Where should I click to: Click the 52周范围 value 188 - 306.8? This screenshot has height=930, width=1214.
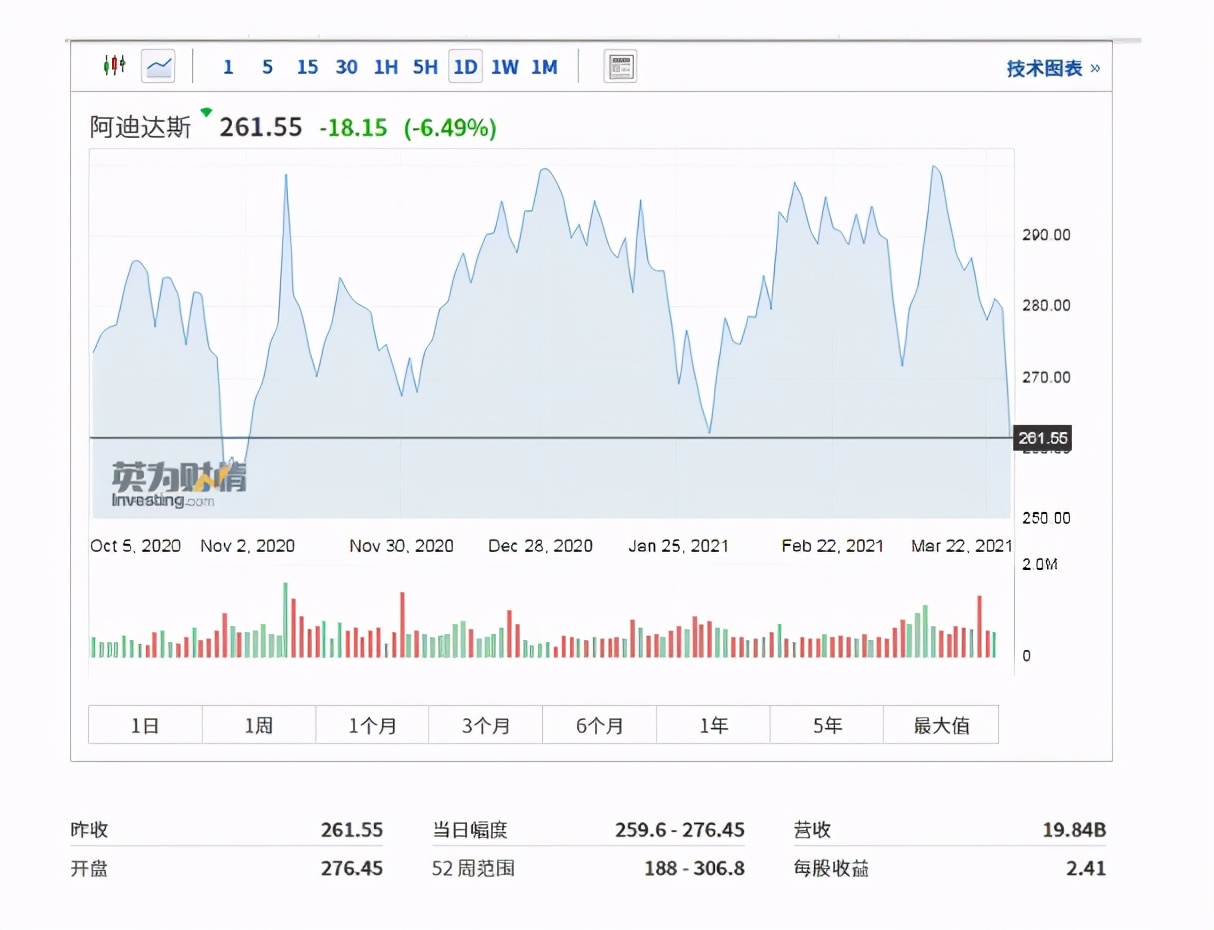point(694,869)
